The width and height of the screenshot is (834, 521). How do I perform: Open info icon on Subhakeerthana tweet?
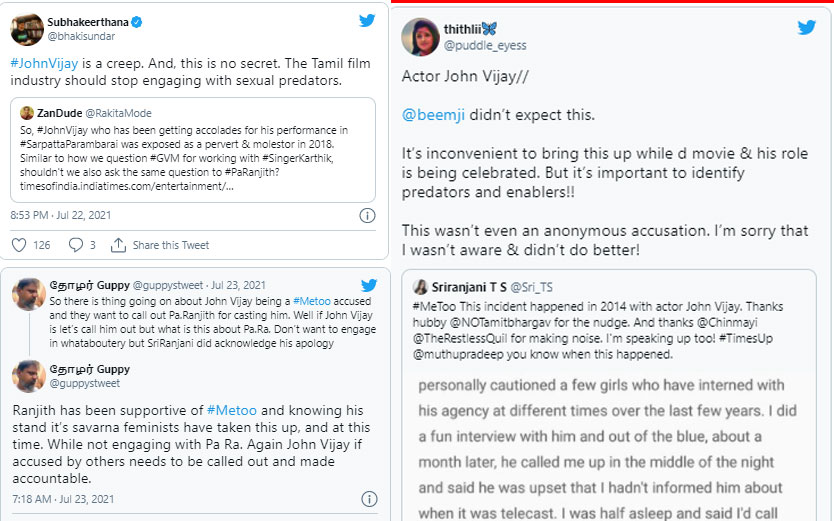(x=368, y=215)
